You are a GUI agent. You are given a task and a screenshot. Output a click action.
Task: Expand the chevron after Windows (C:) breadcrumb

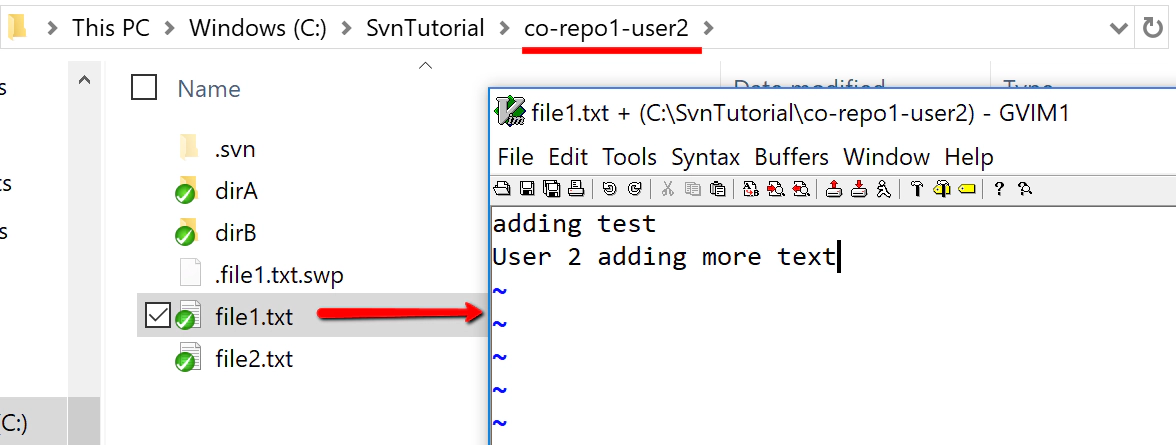(x=346, y=29)
